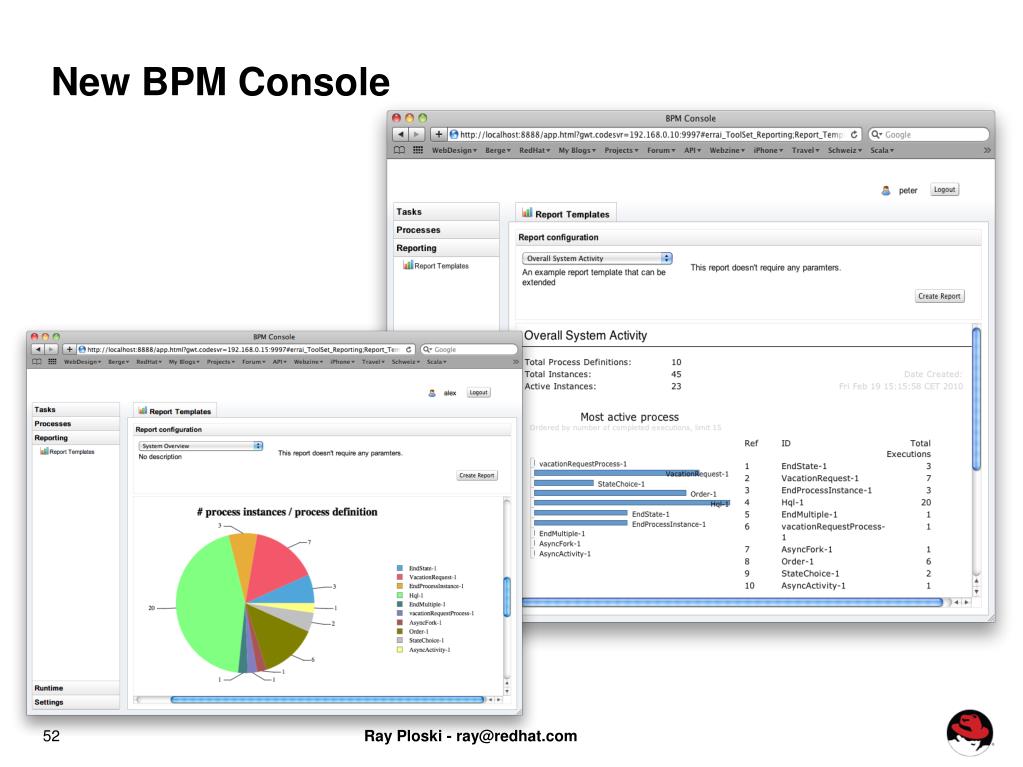Open WebDesign bookmarks menu in the peter window
This screenshot has width=1023, height=767.
click(x=454, y=150)
